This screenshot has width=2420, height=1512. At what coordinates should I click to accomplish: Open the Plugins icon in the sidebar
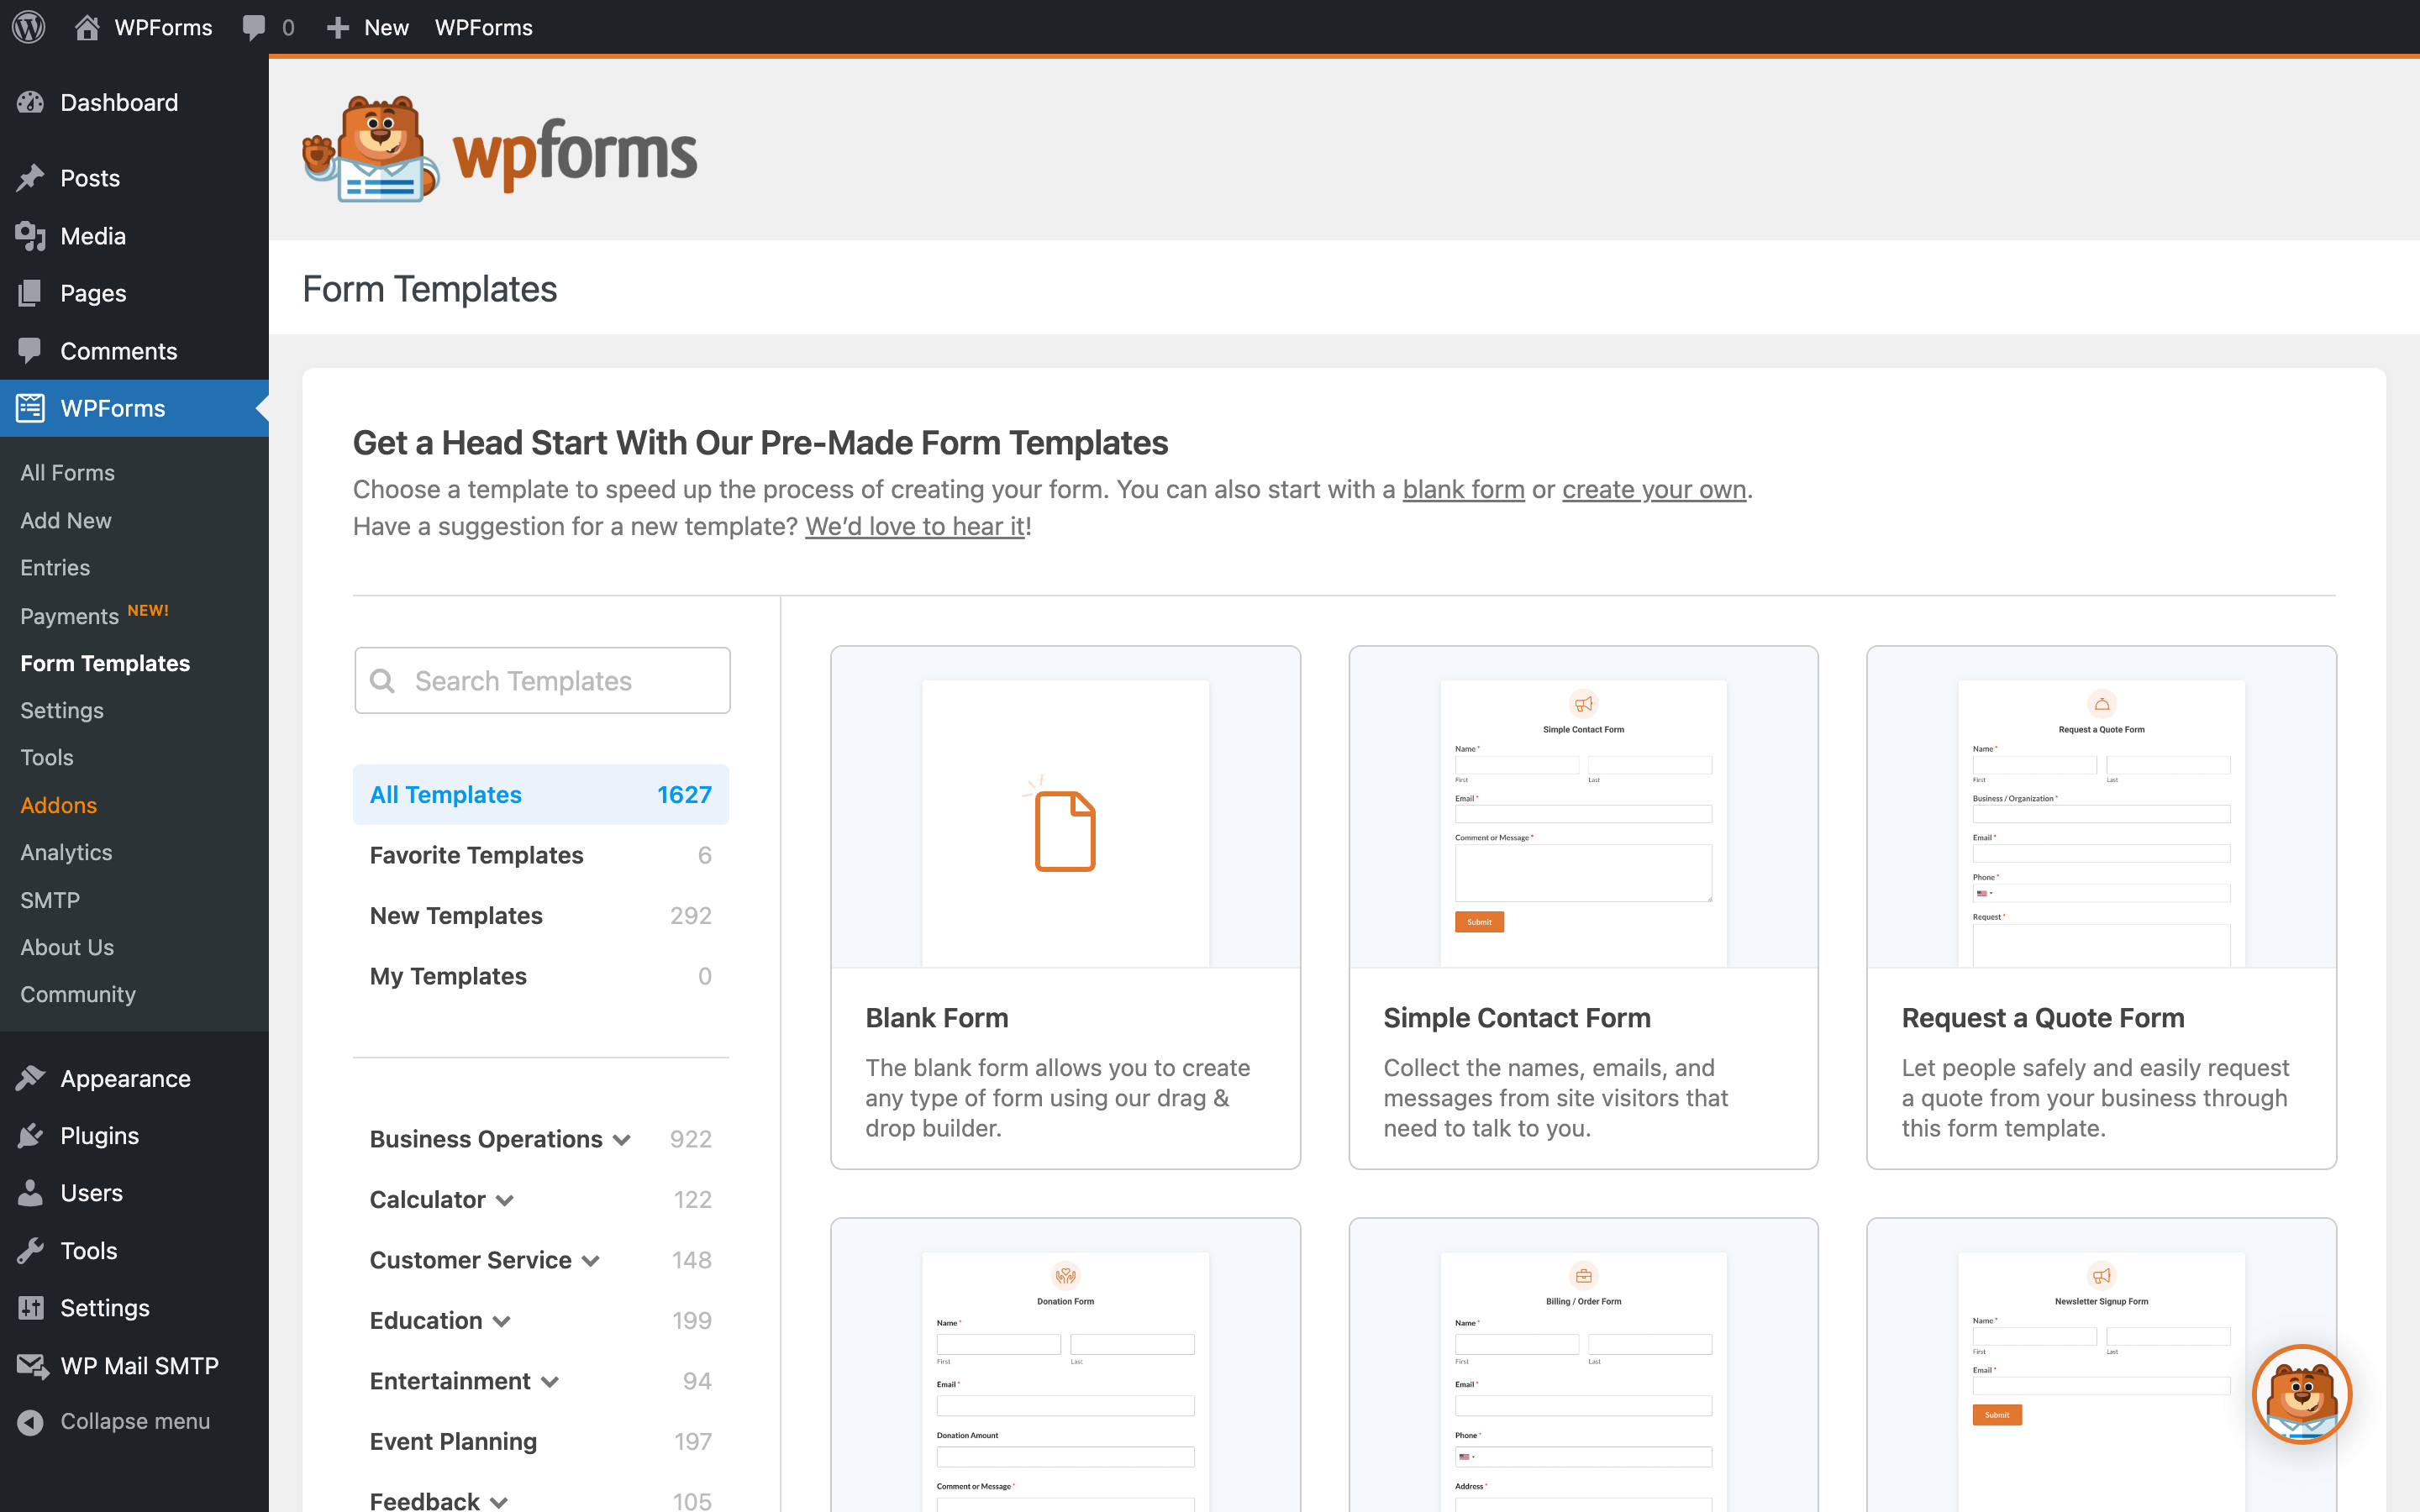pos(31,1135)
